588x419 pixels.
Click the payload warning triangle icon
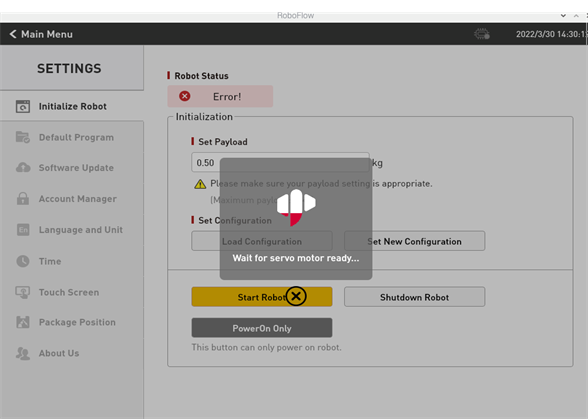point(200,184)
